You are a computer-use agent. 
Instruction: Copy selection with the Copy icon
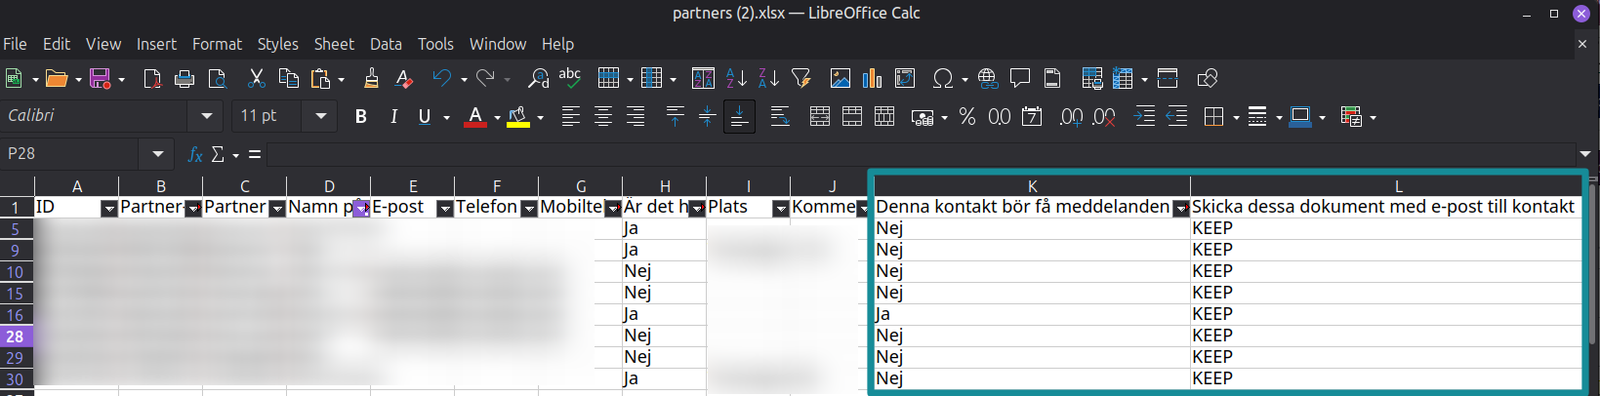[289, 79]
